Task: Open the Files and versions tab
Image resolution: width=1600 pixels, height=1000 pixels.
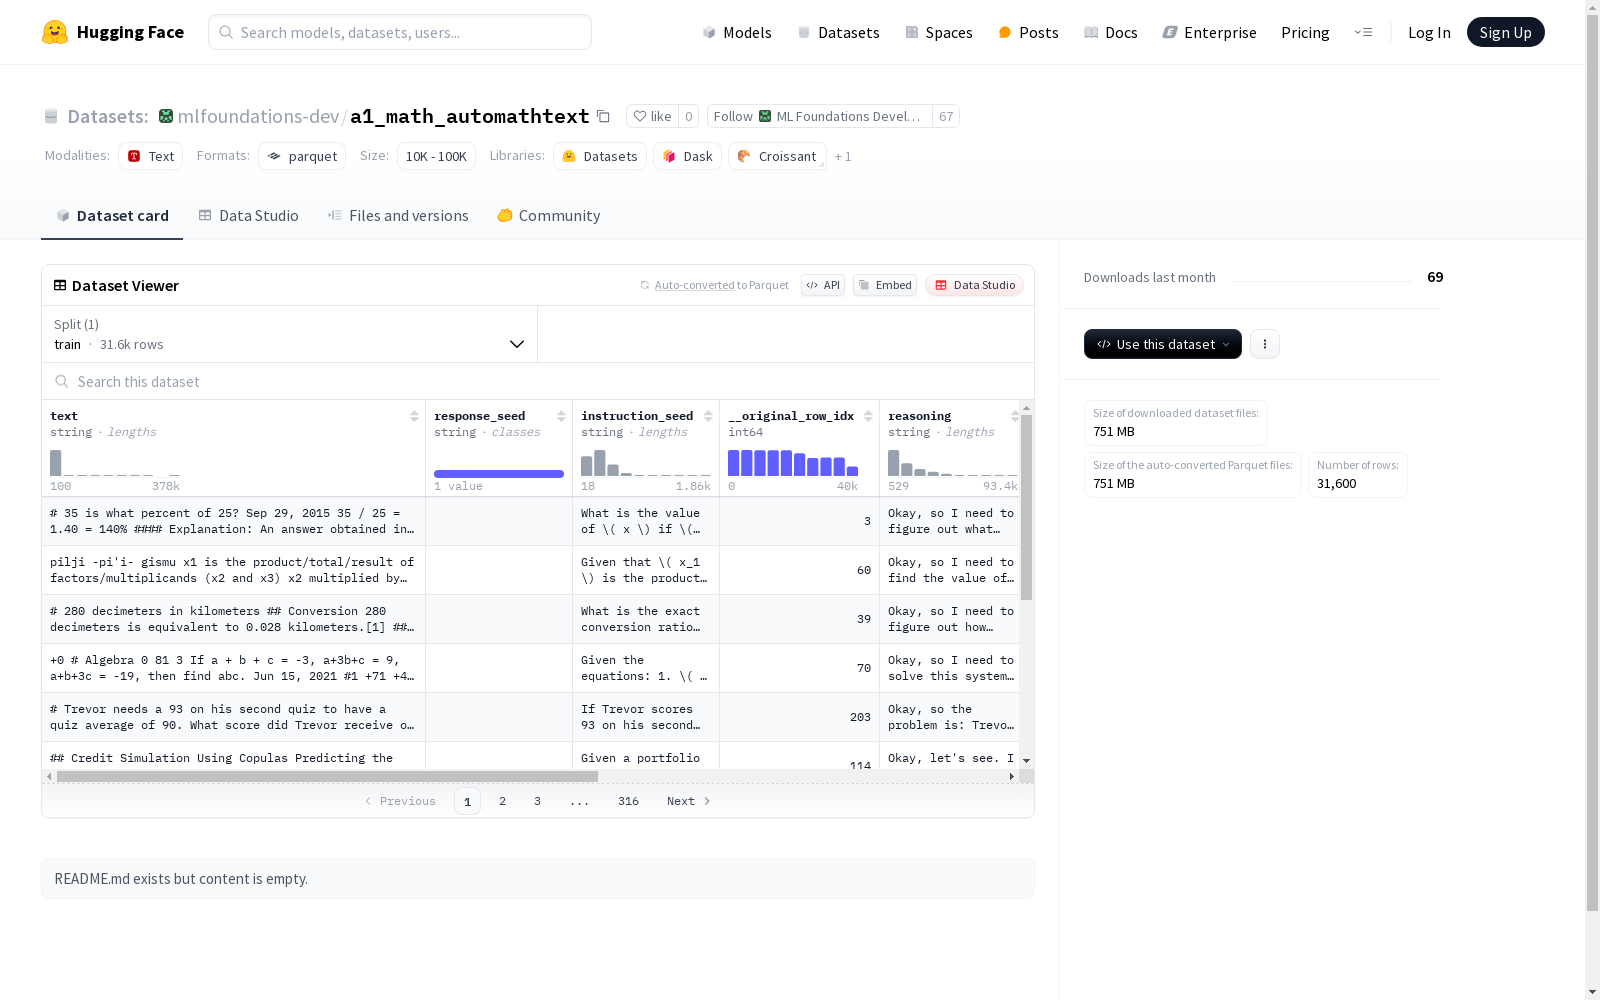Action: pos(398,216)
